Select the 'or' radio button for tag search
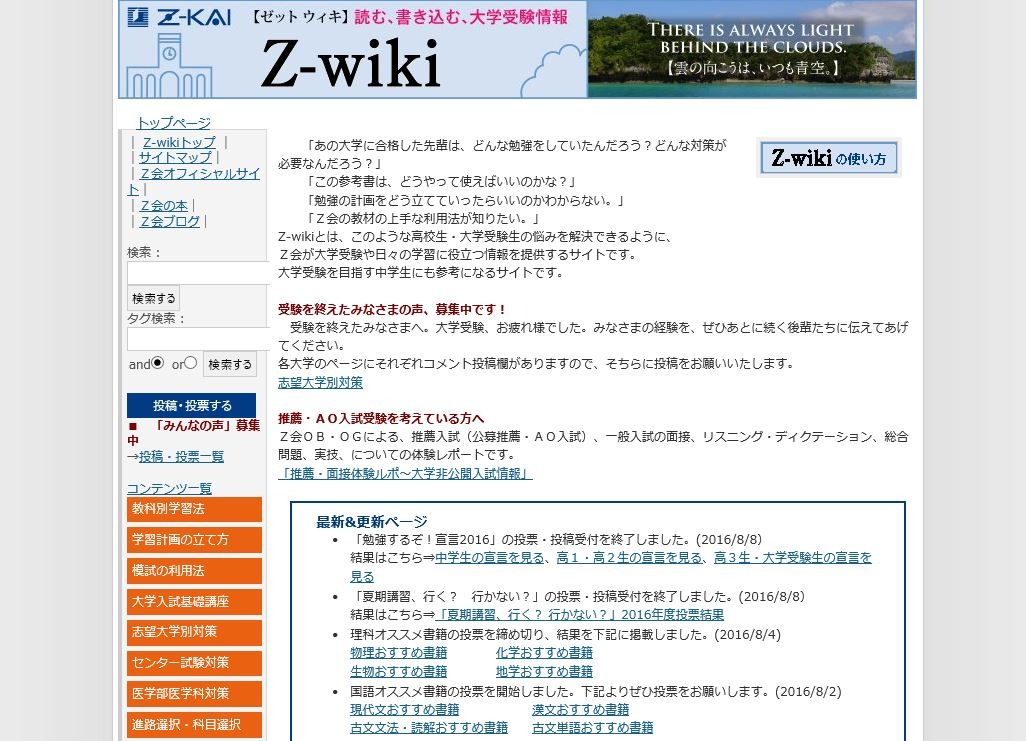 pyautogui.click(x=190, y=362)
